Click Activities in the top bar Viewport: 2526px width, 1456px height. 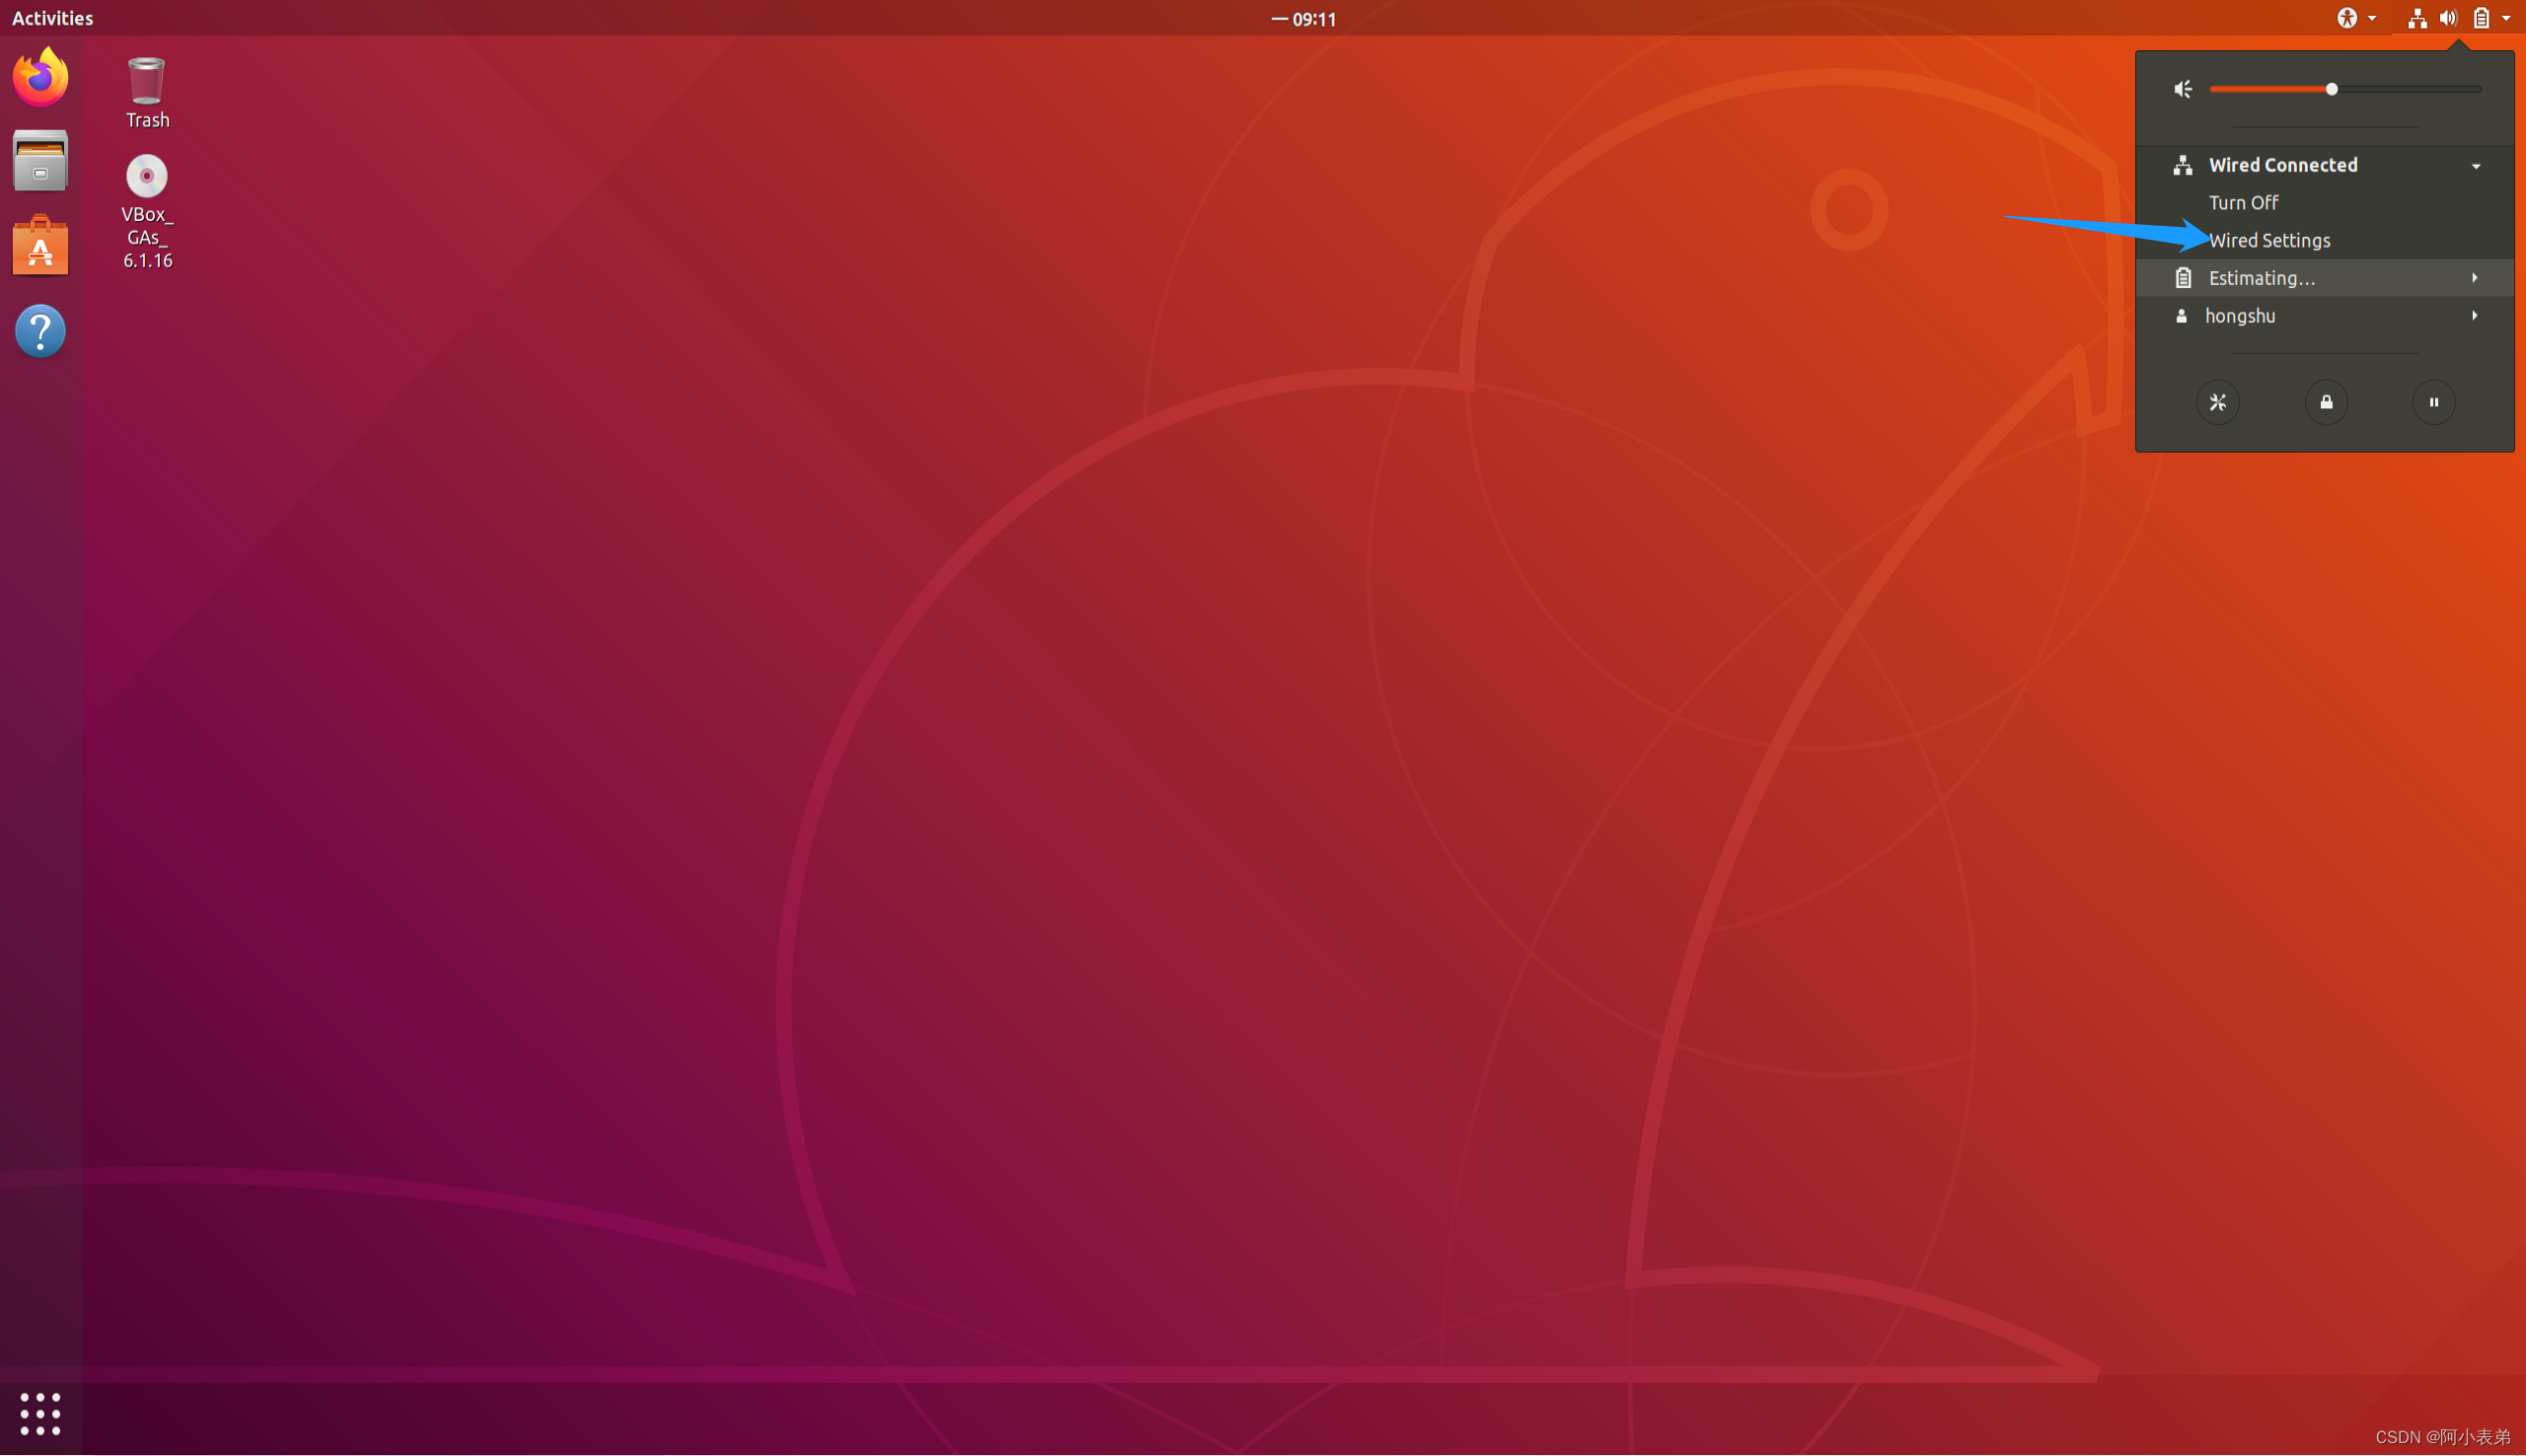(52, 18)
